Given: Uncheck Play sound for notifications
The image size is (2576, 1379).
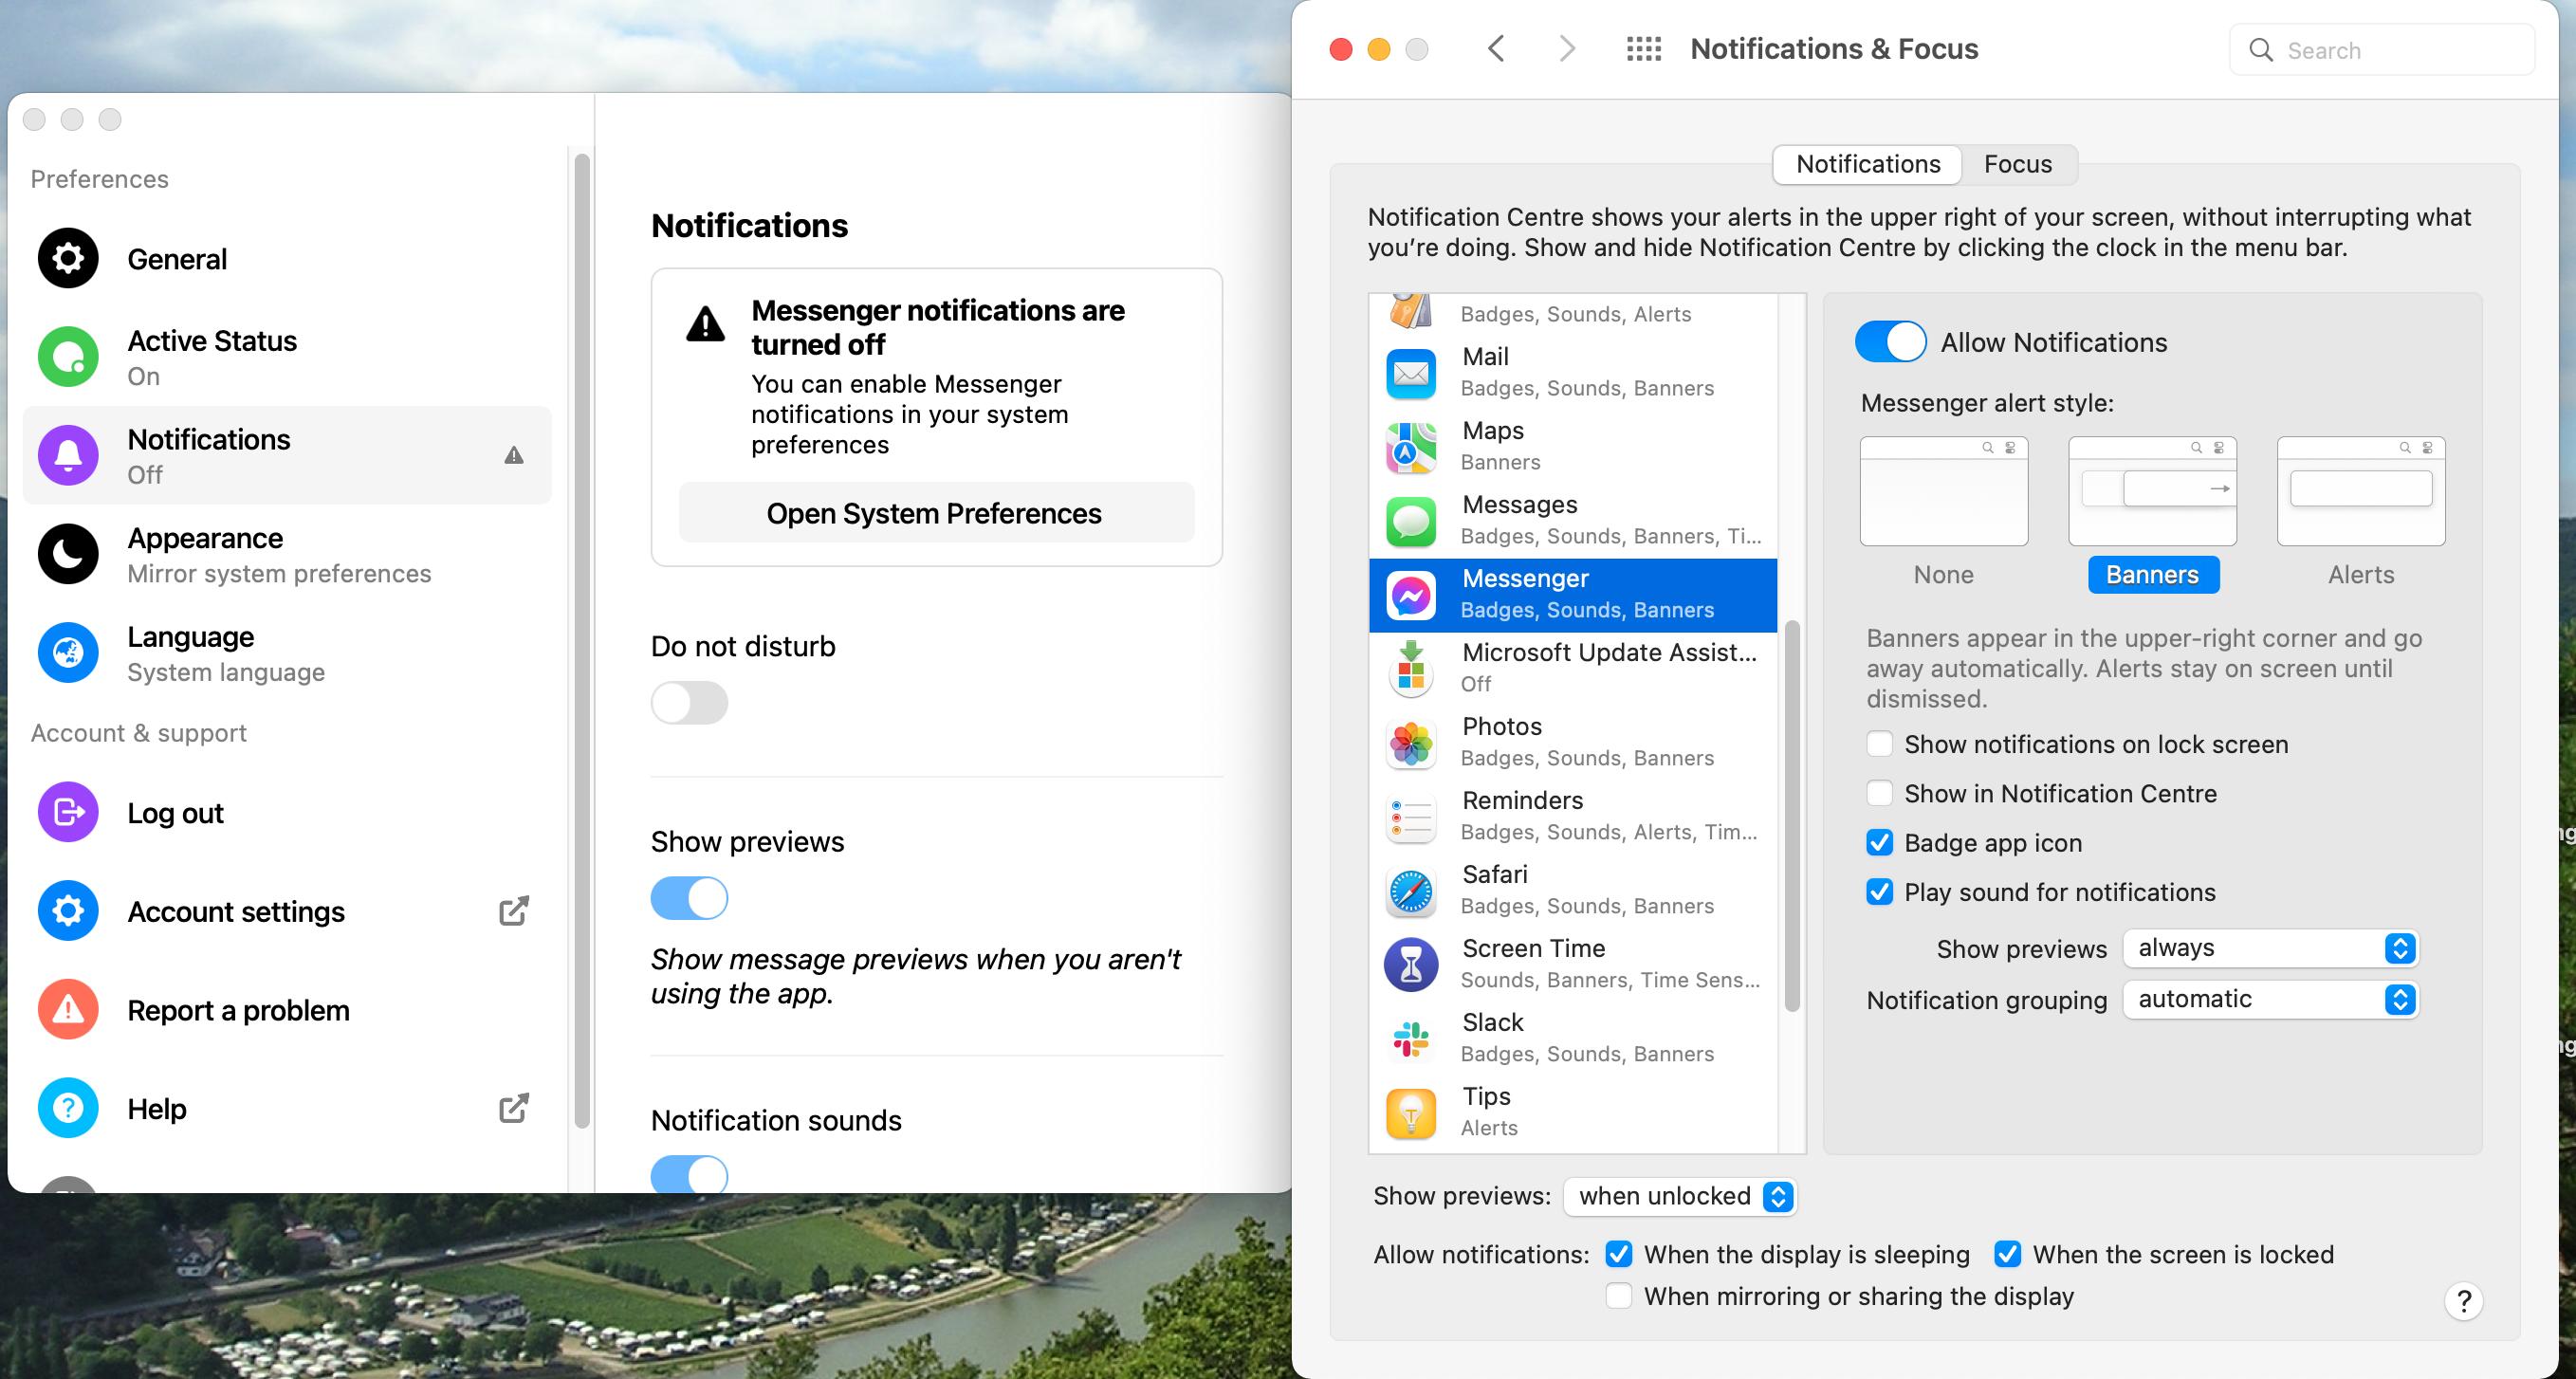Looking at the screenshot, I should (x=1879, y=892).
